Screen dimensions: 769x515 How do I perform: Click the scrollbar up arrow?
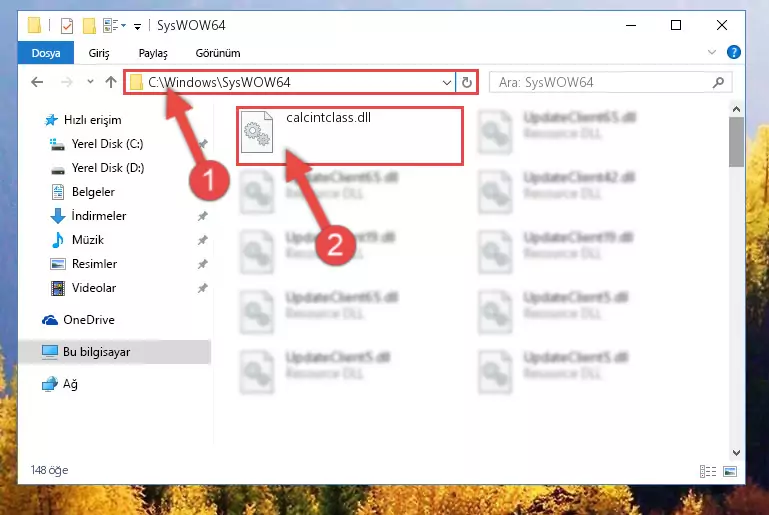tap(736, 109)
